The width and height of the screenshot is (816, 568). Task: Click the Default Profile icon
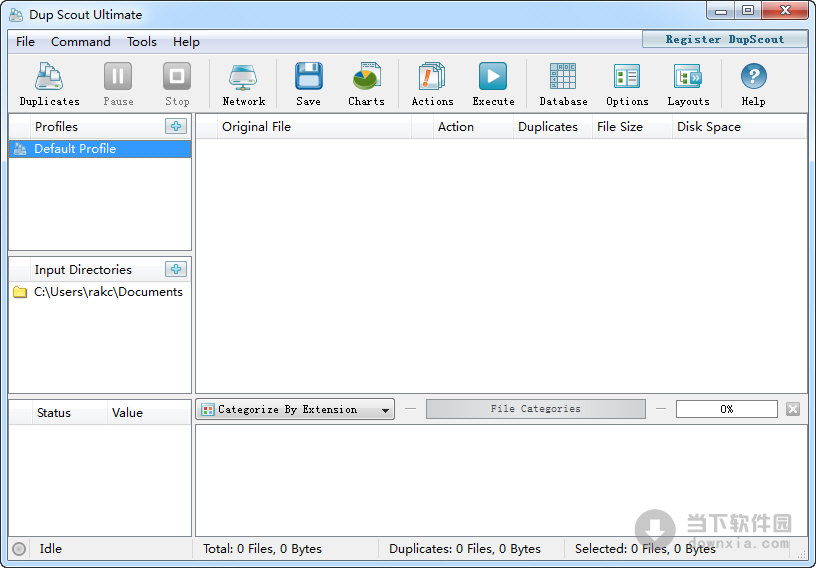[20, 149]
